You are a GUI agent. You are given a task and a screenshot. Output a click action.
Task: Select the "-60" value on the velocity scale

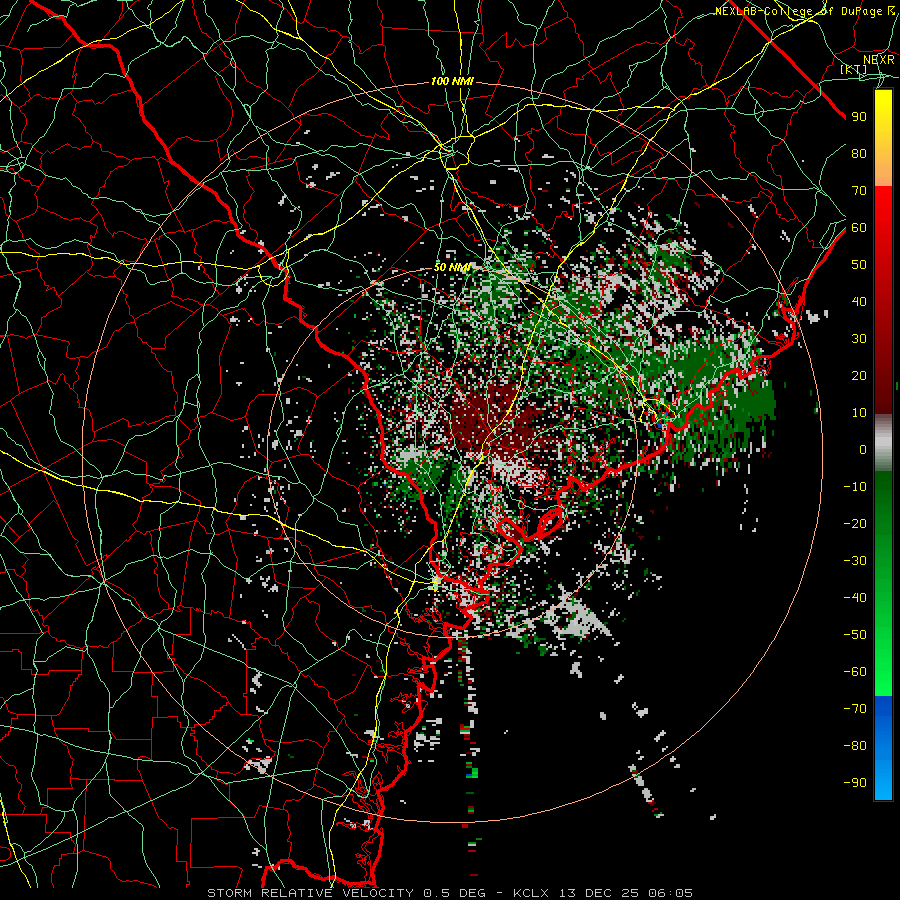855,672
